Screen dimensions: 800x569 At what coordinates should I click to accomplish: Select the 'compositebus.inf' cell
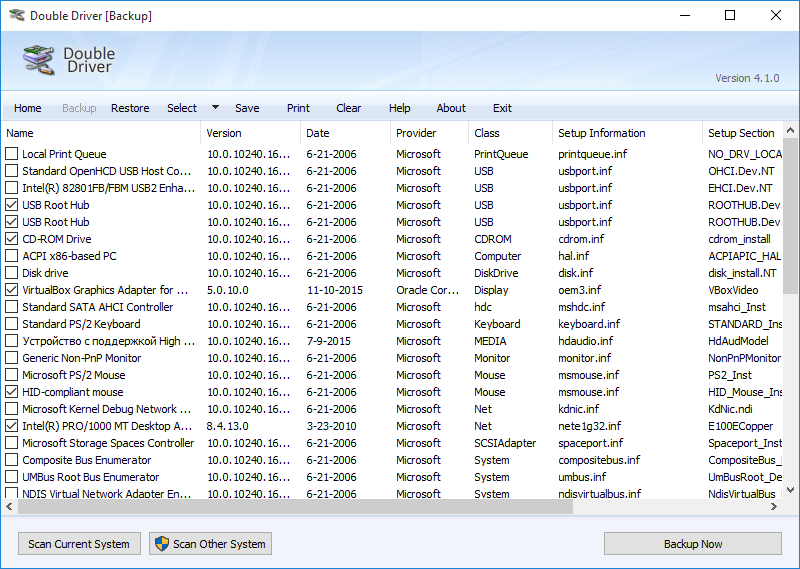click(x=599, y=460)
